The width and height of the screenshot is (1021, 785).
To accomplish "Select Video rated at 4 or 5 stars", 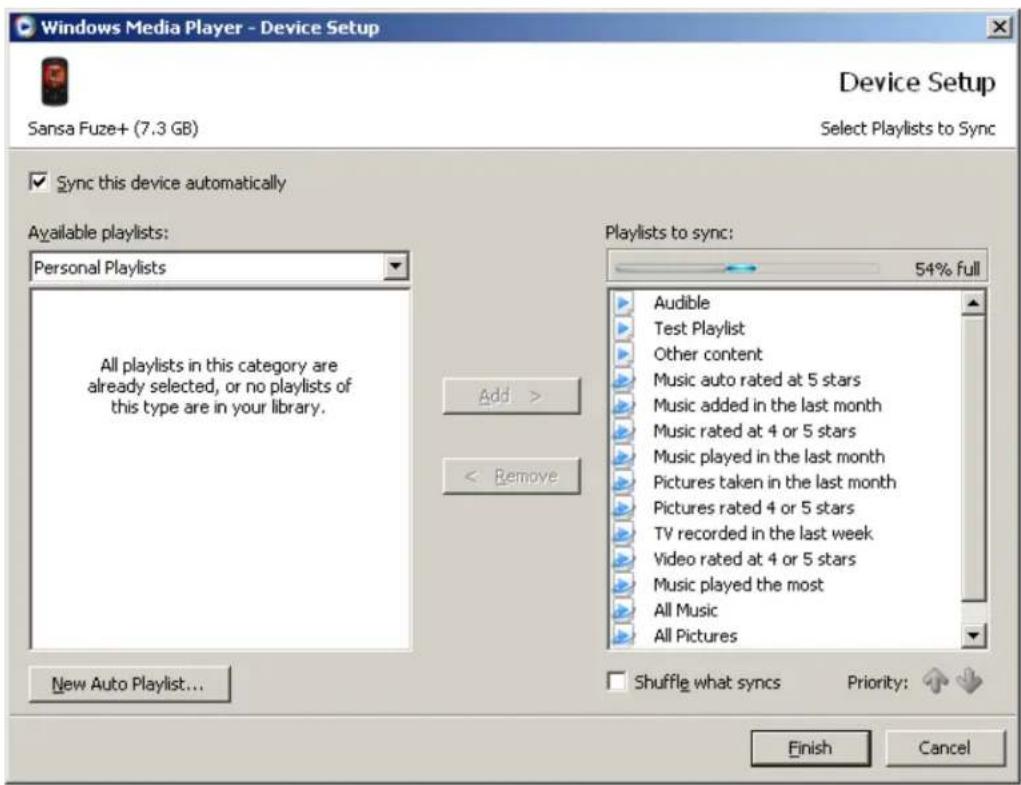I will click(755, 559).
